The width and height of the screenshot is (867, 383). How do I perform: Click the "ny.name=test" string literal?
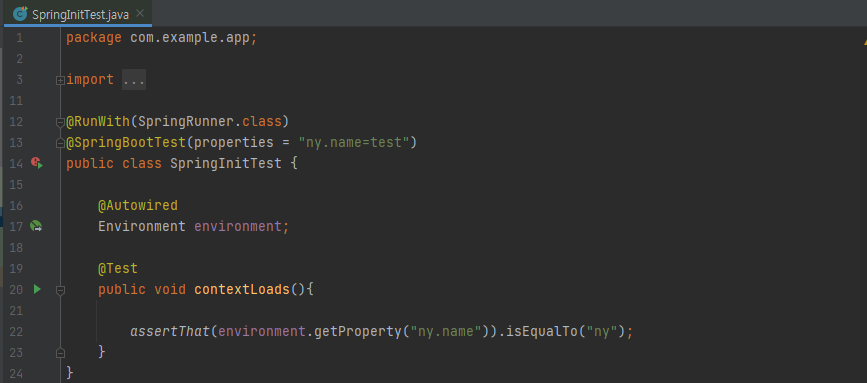pyautogui.click(x=354, y=142)
